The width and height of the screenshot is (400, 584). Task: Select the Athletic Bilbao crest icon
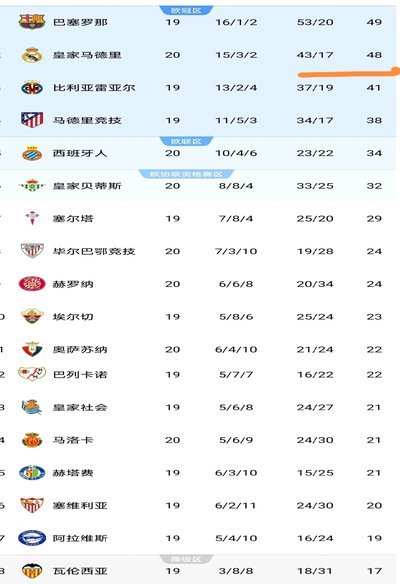pos(32,251)
